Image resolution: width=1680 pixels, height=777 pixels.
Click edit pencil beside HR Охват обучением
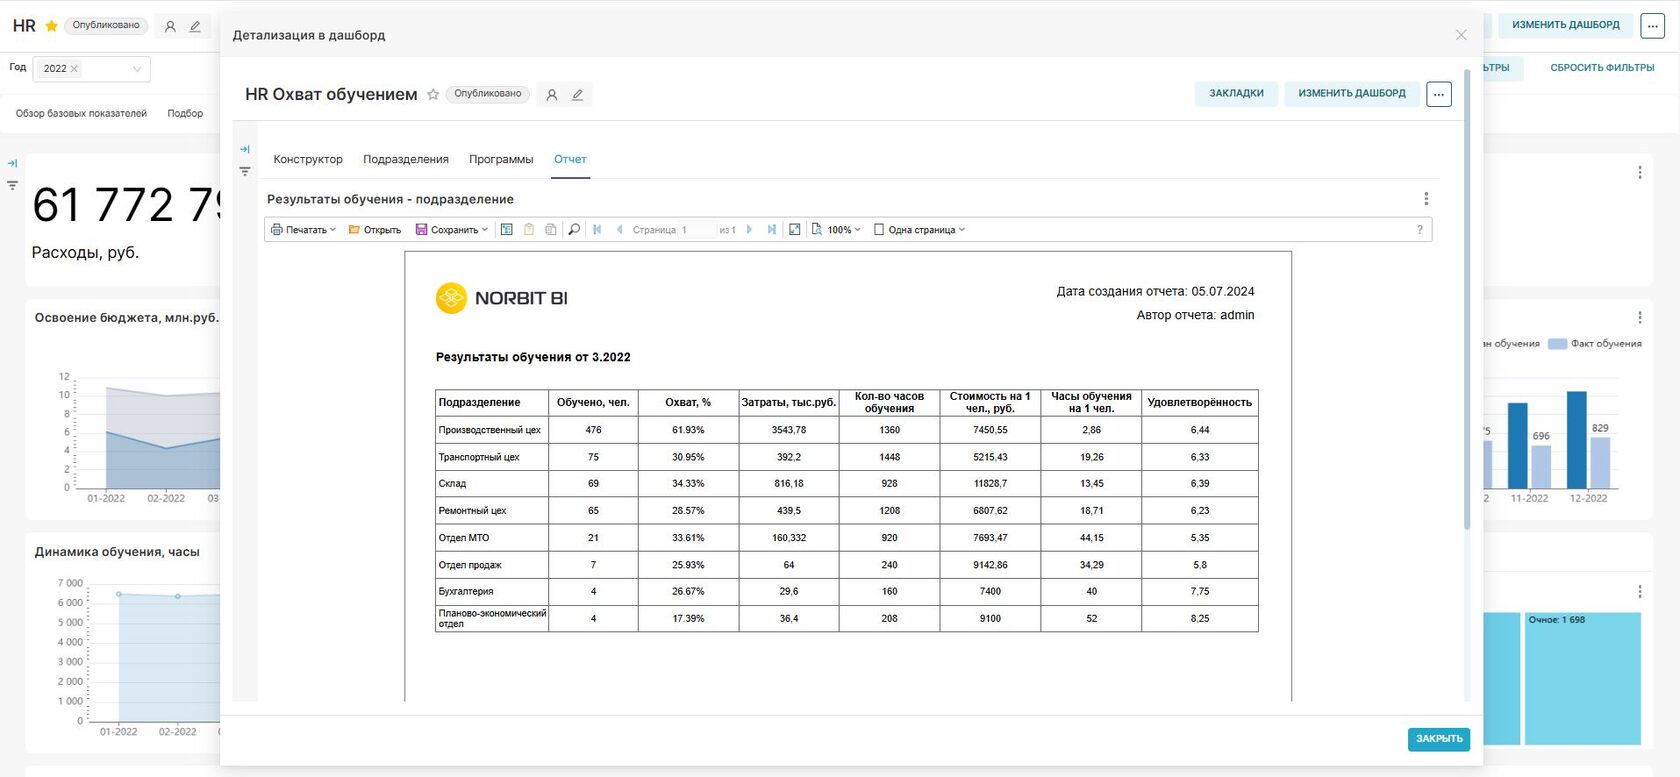click(577, 95)
